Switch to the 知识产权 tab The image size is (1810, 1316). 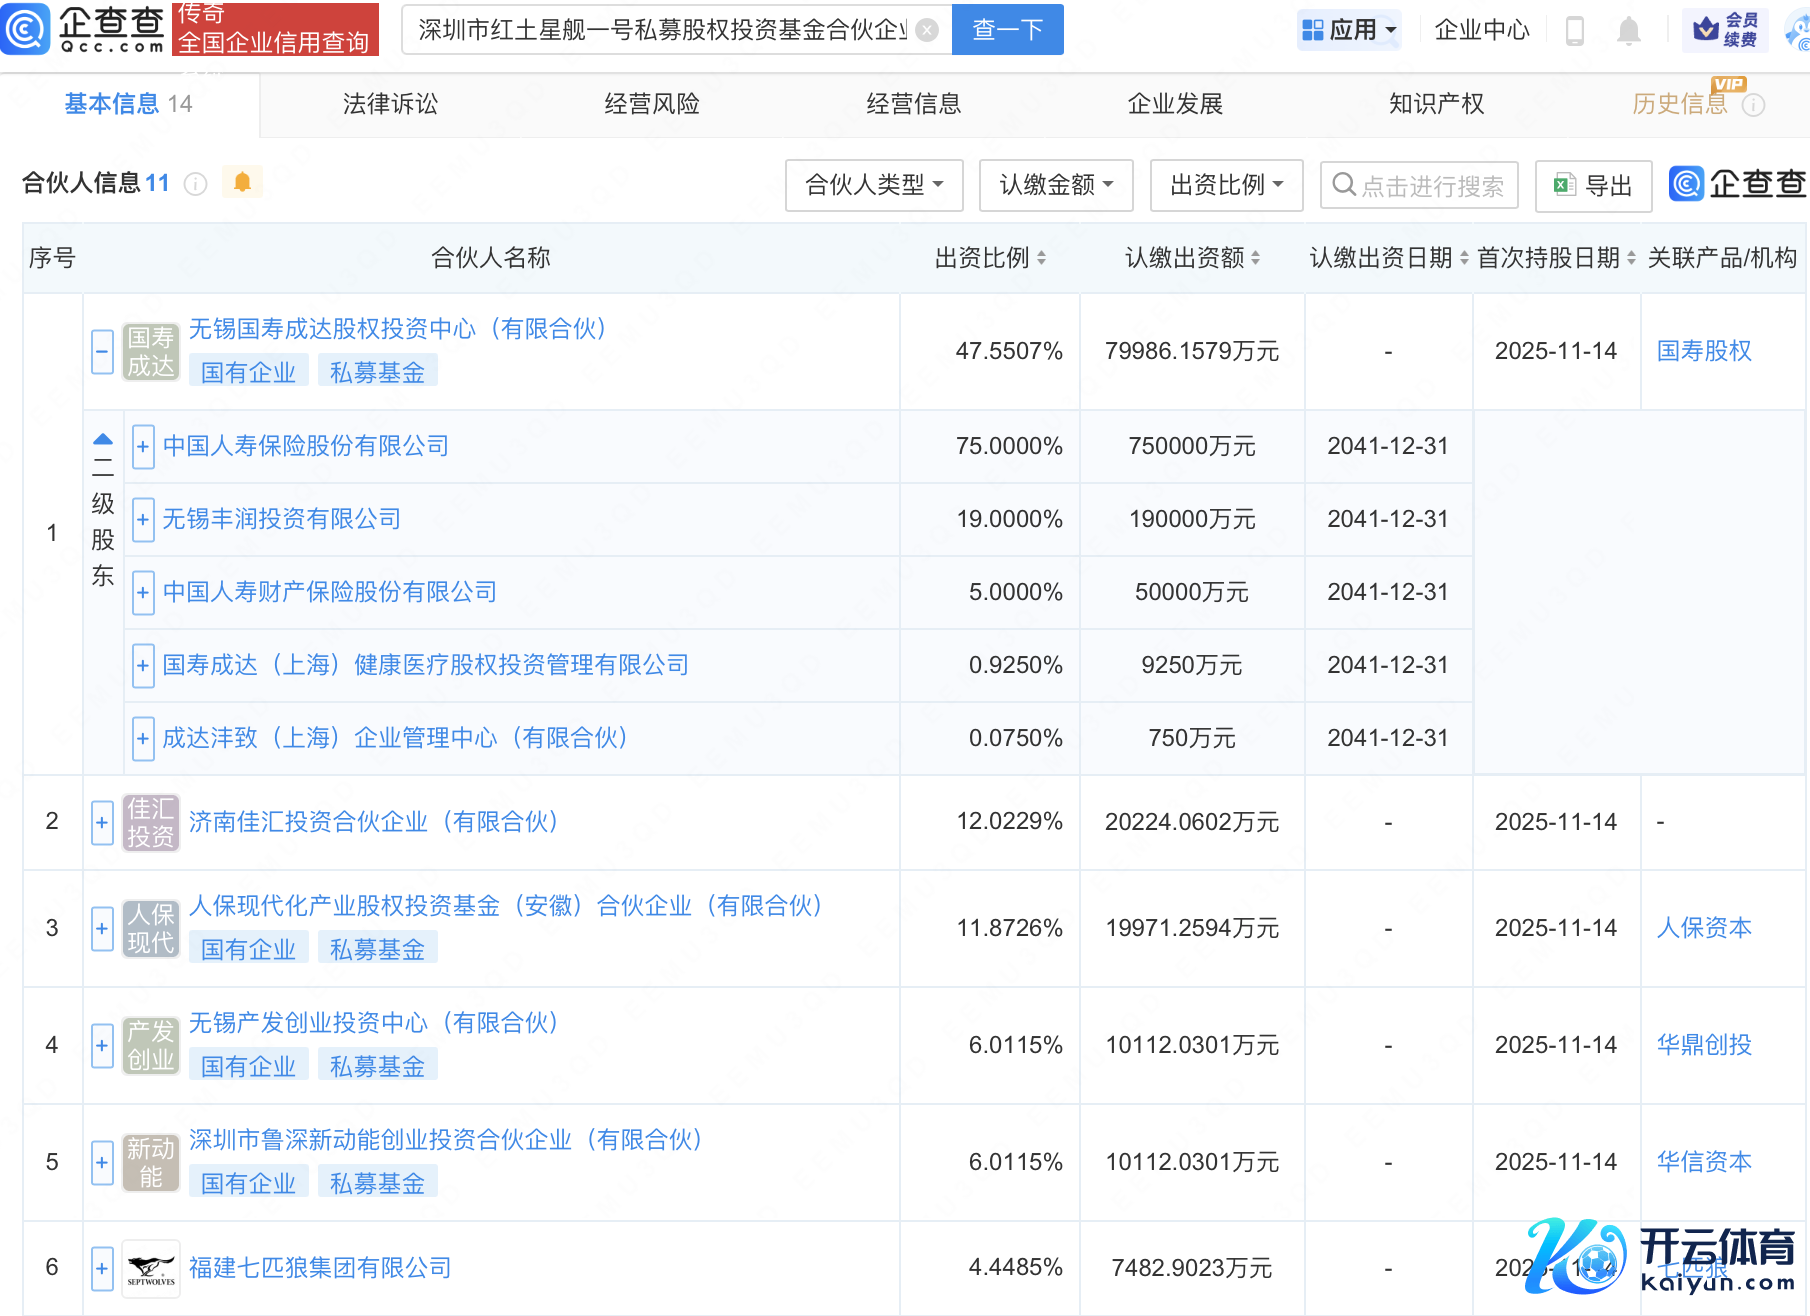click(x=1436, y=104)
